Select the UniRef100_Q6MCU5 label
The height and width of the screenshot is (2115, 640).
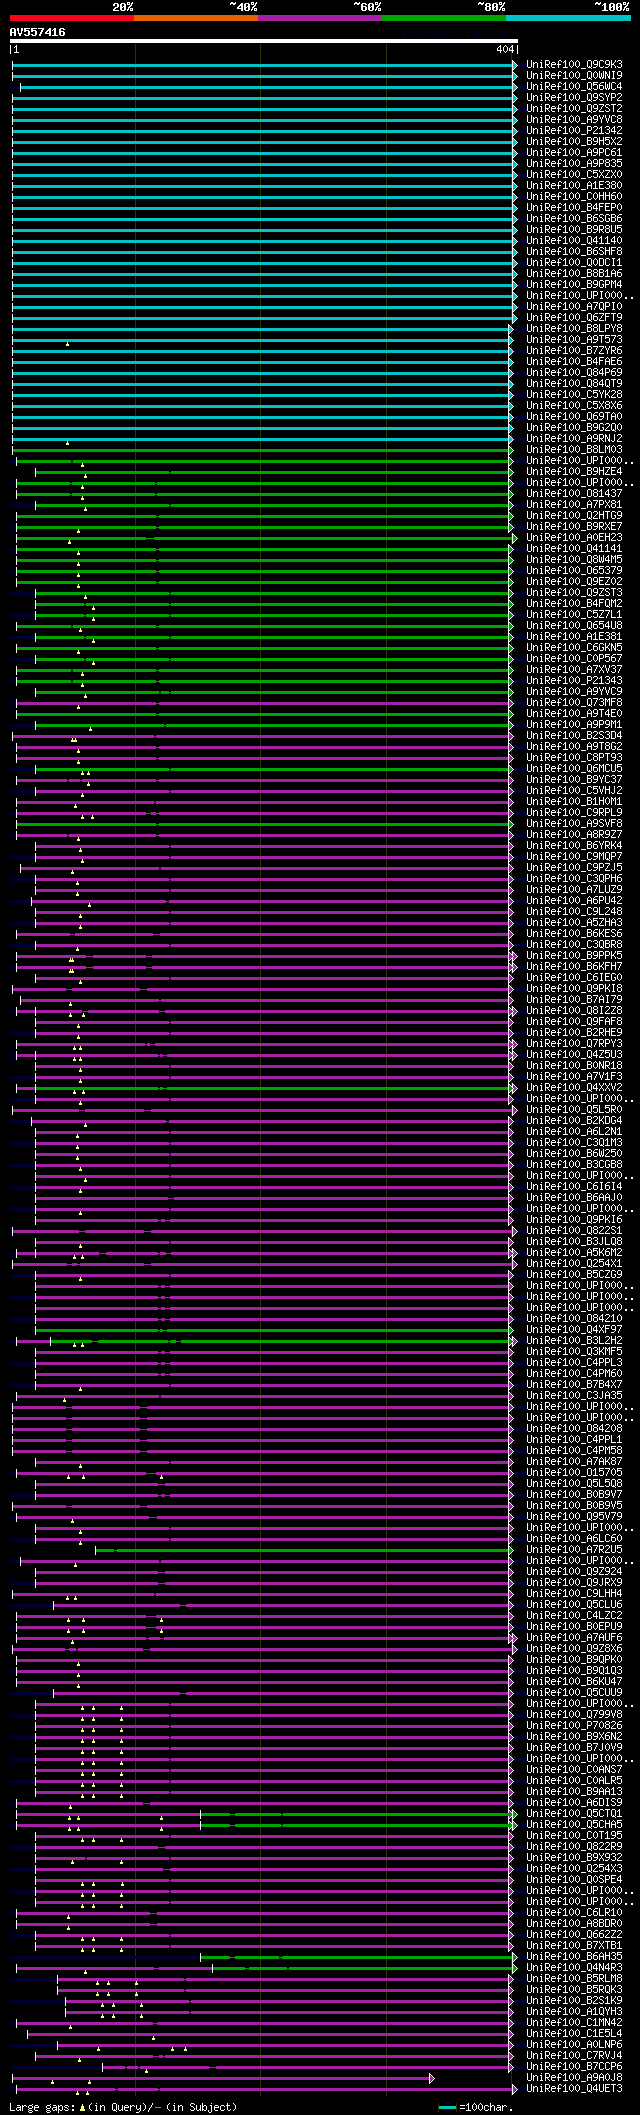(x=574, y=769)
